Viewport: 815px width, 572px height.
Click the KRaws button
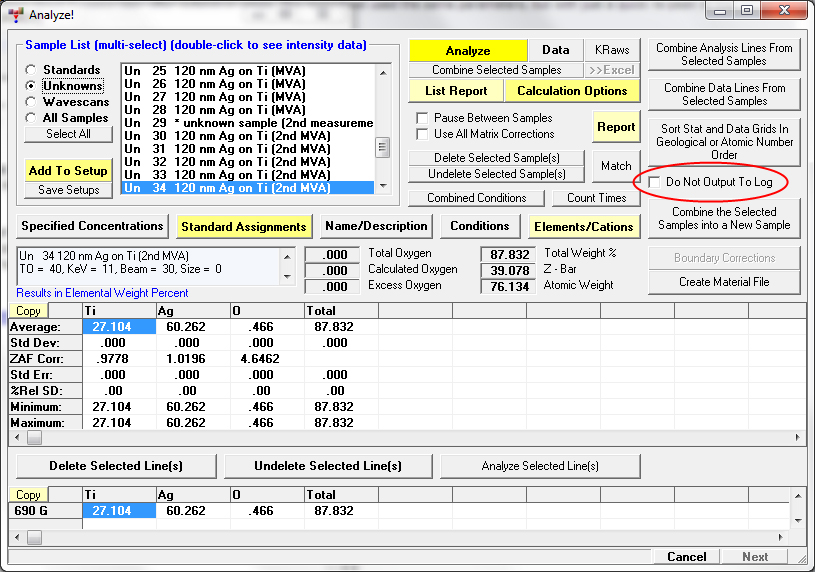pyautogui.click(x=612, y=51)
